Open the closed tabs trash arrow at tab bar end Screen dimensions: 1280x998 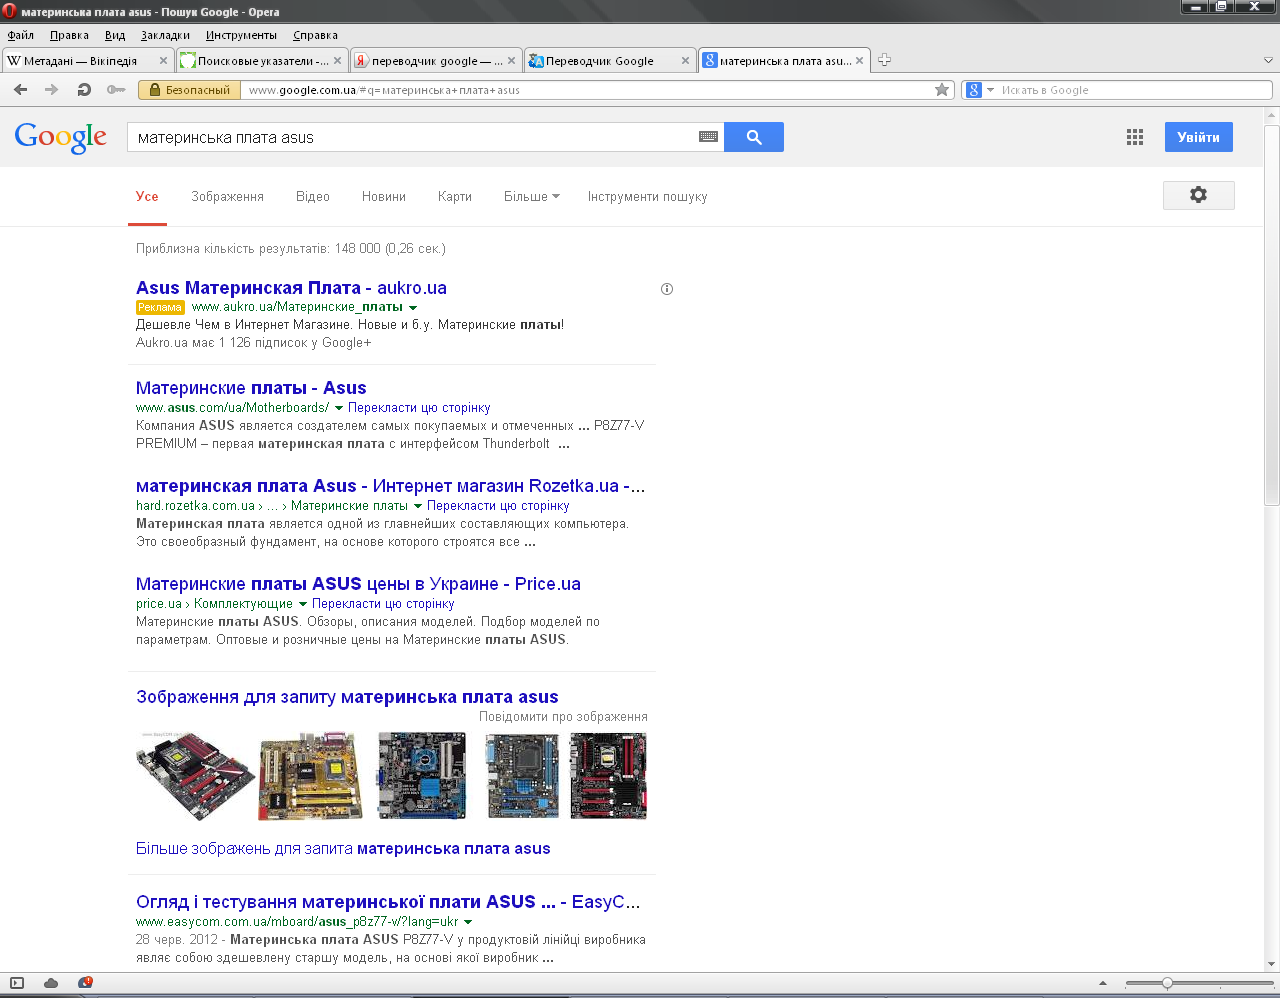click(x=1268, y=60)
